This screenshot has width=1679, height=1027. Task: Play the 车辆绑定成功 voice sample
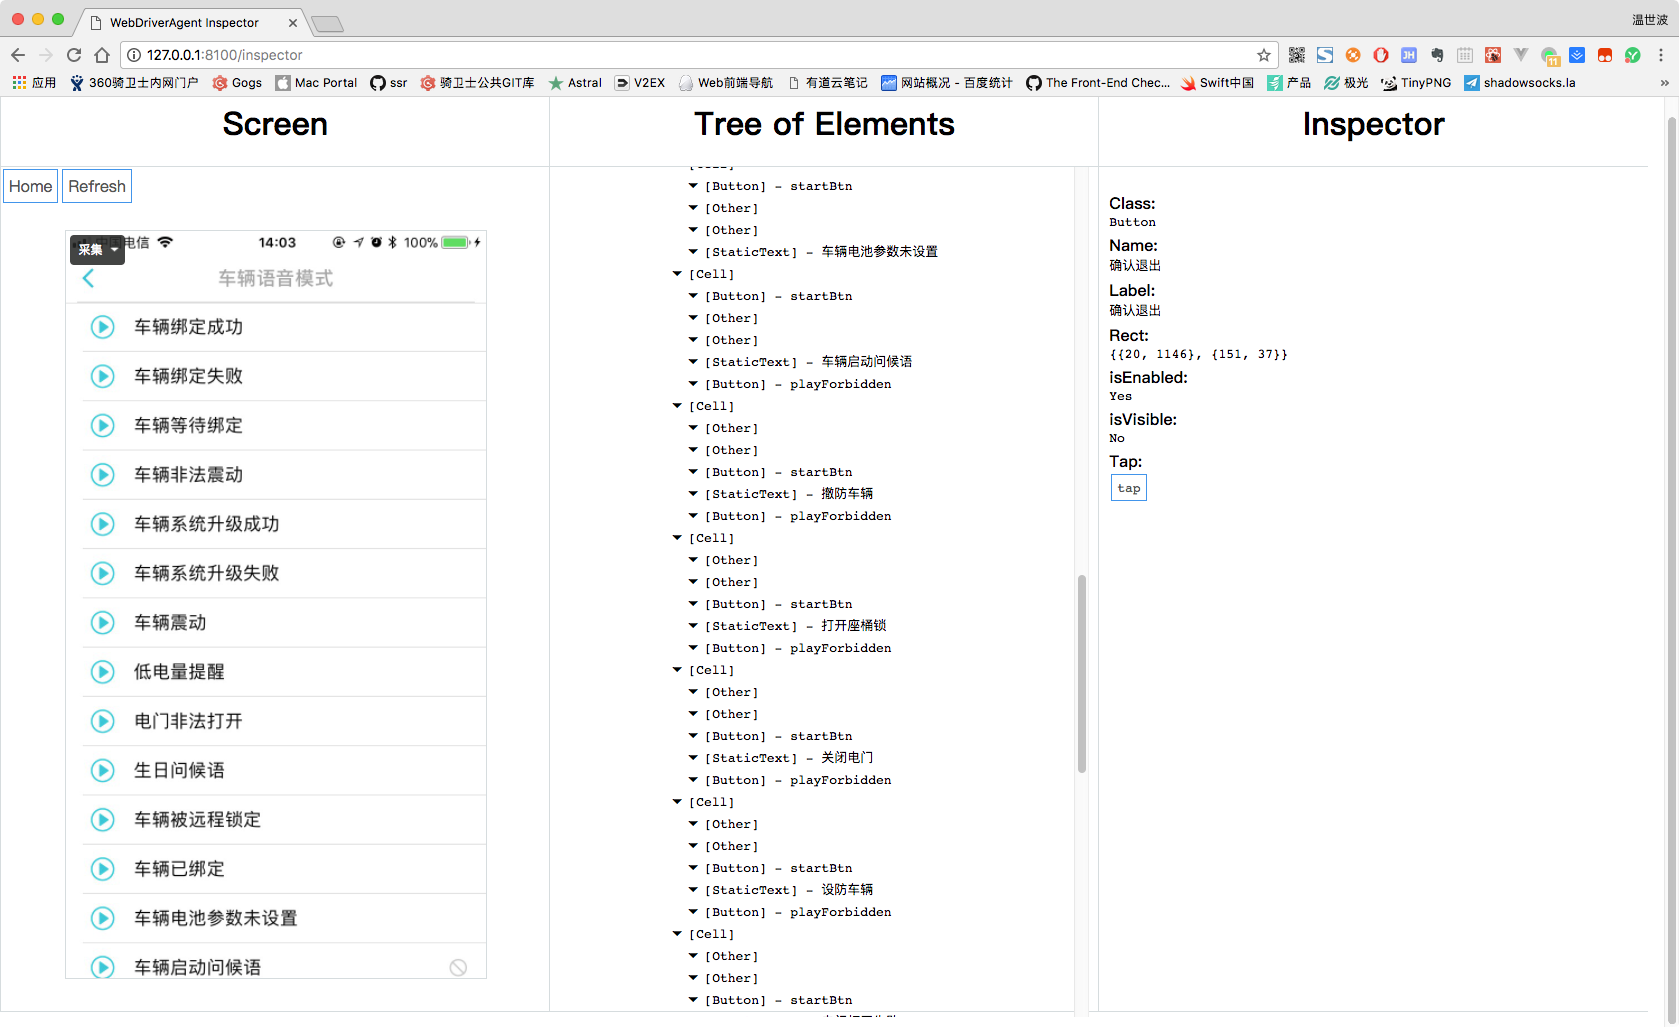coord(103,327)
